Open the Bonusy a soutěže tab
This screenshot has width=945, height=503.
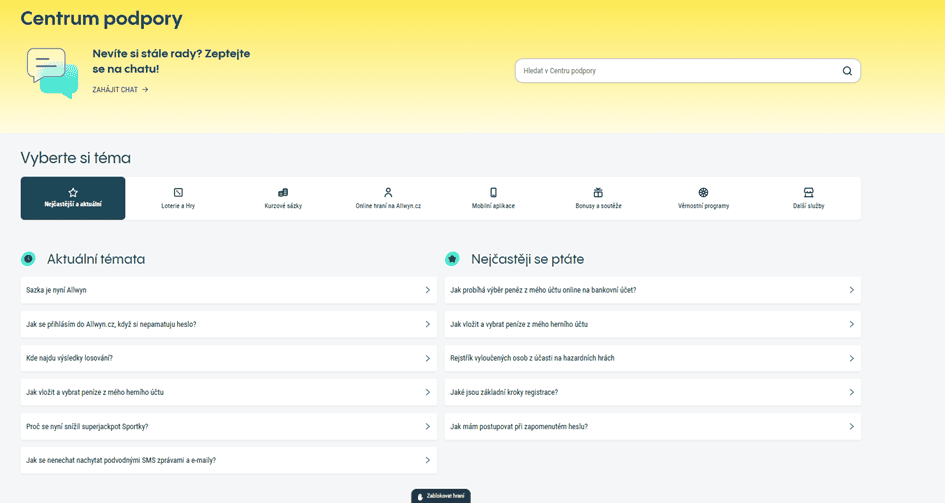coord(598,198)
